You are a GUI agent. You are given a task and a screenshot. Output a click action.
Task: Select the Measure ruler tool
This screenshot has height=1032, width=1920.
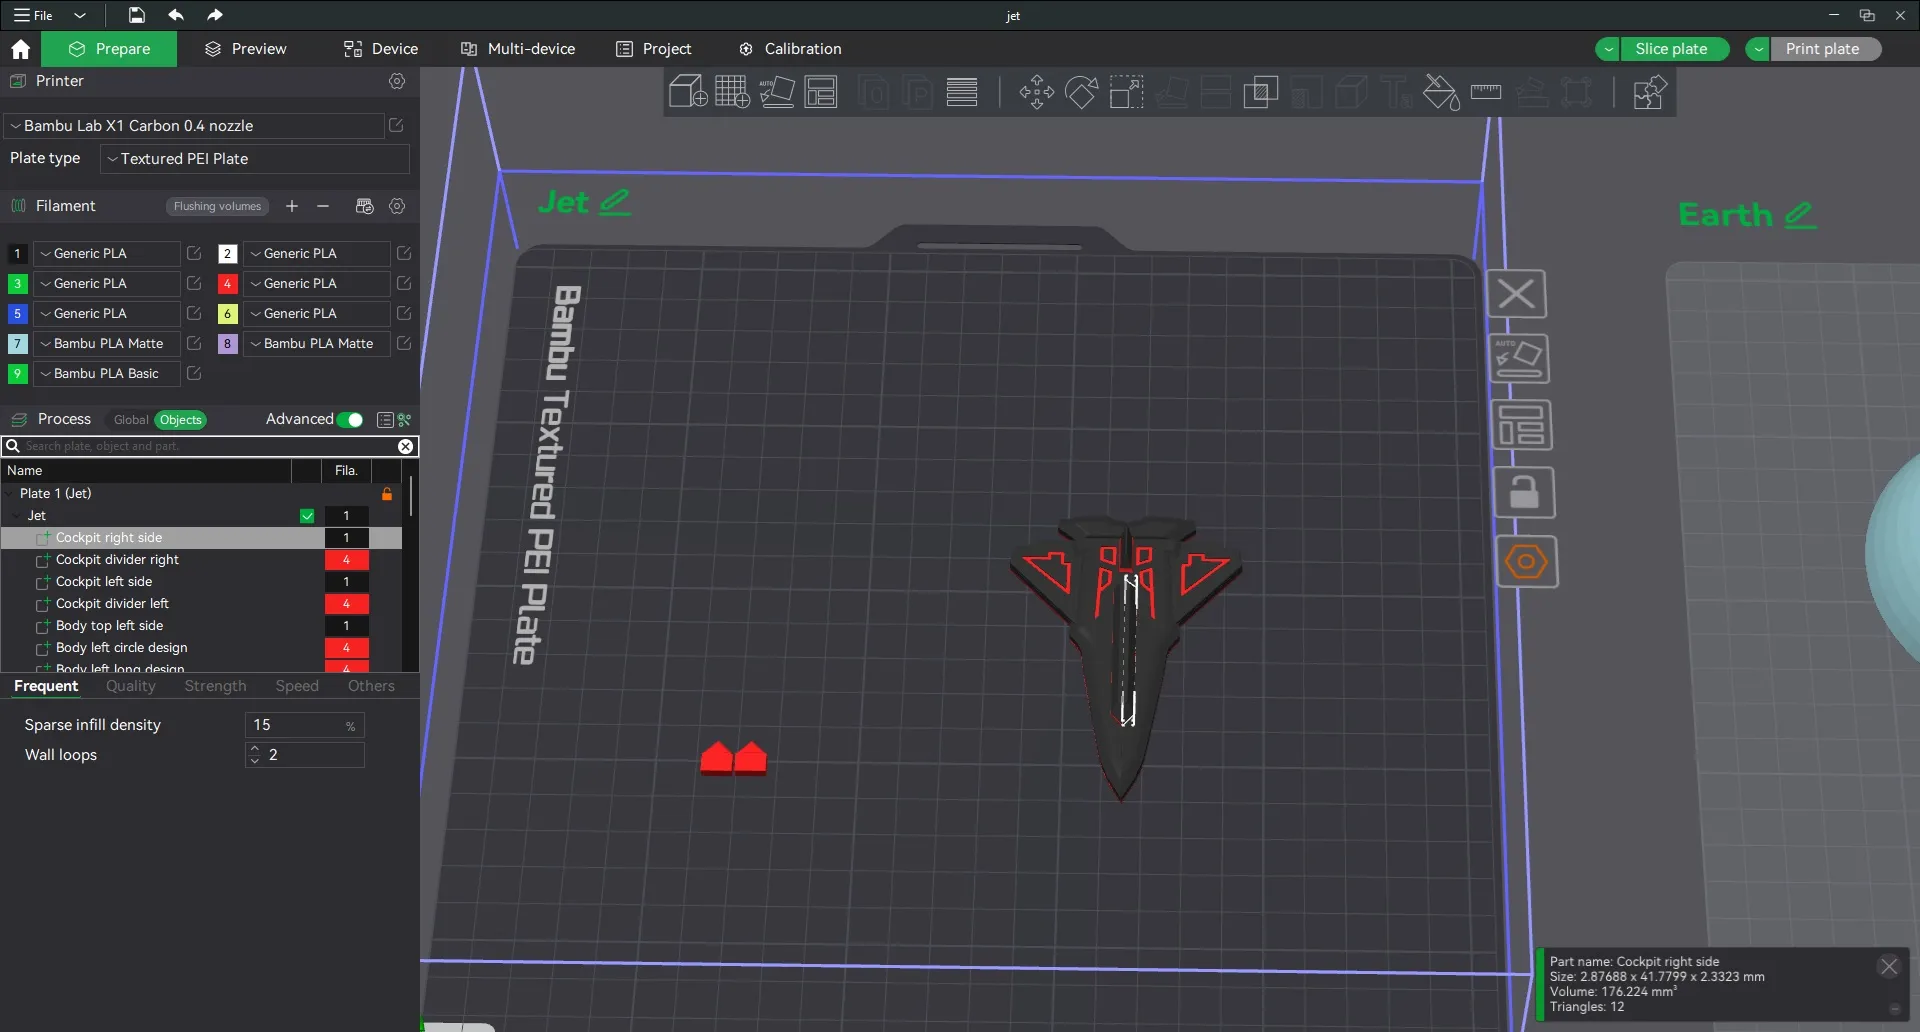coord(1486,92)
